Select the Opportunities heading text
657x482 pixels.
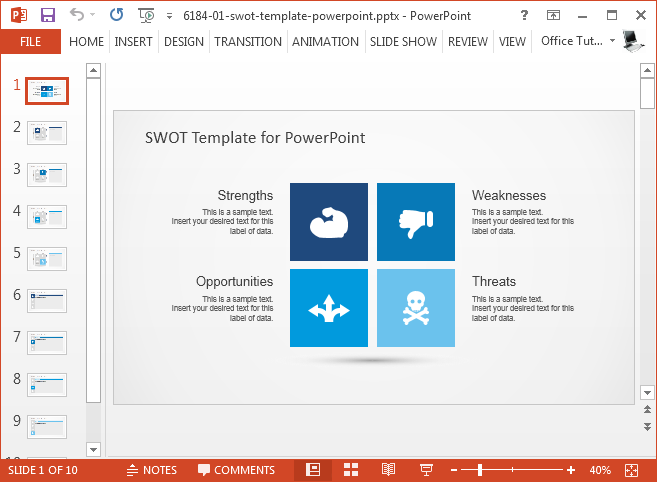[x=234, y=281]
